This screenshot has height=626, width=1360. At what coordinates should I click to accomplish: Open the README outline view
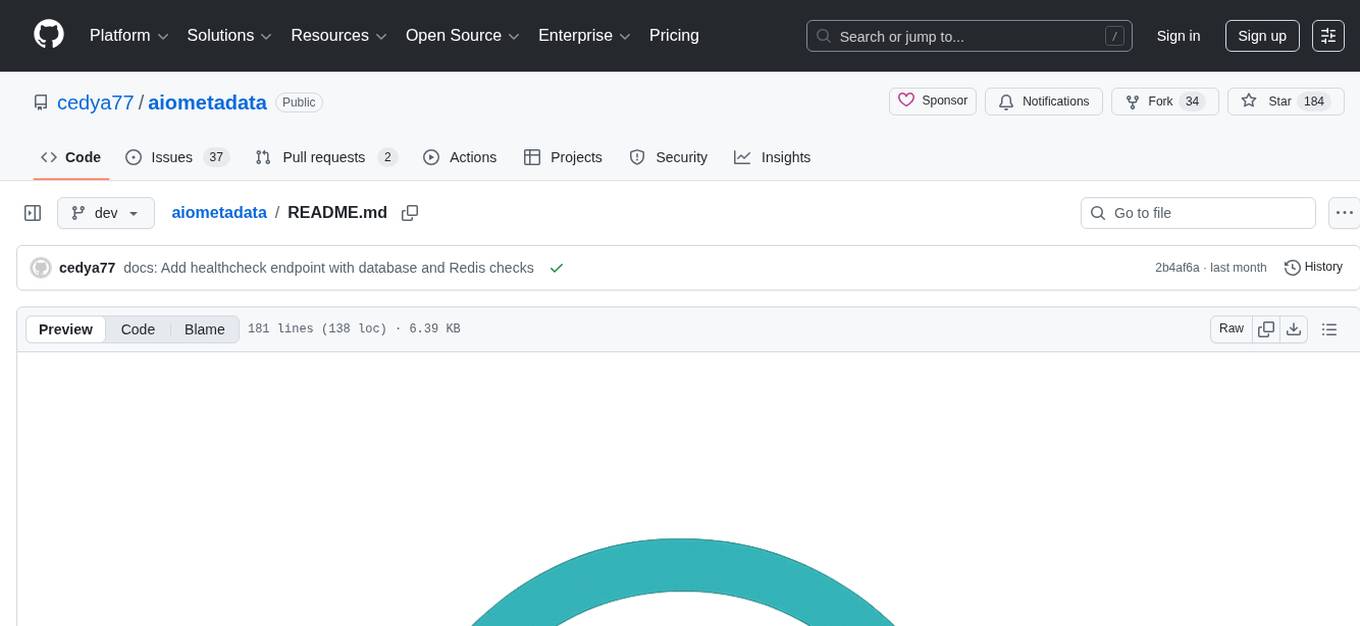click(1330, 328)
